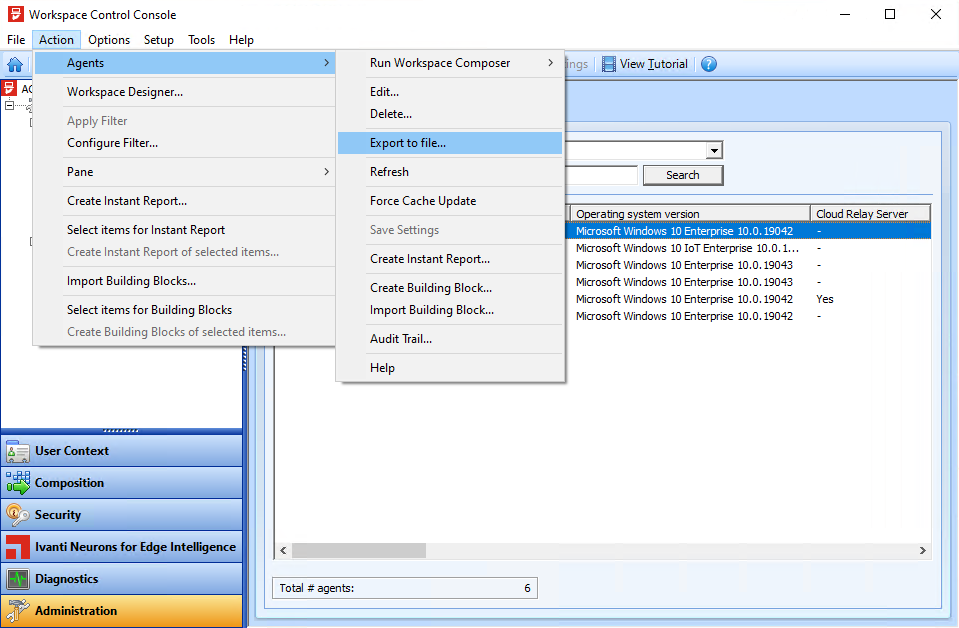Click the Search button

point(683,175)
